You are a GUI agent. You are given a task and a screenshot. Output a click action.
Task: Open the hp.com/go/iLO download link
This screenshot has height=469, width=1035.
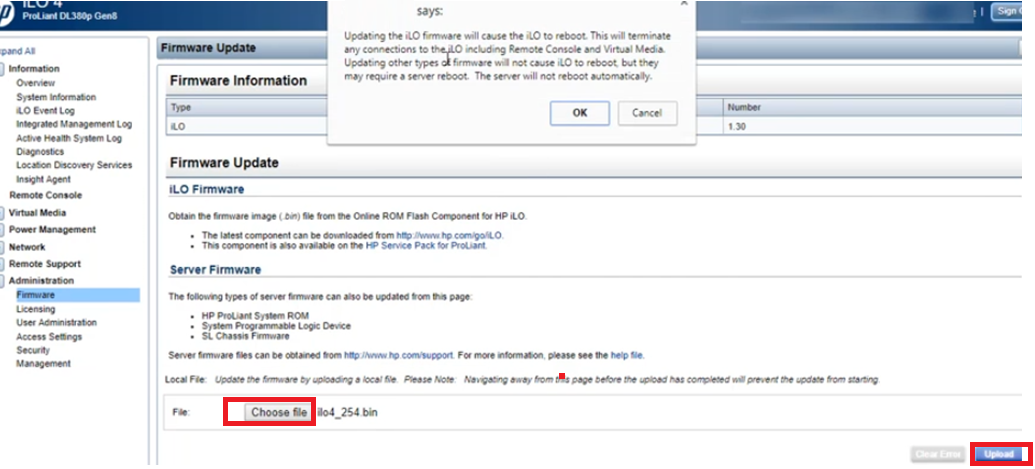[x=450, y=235]
